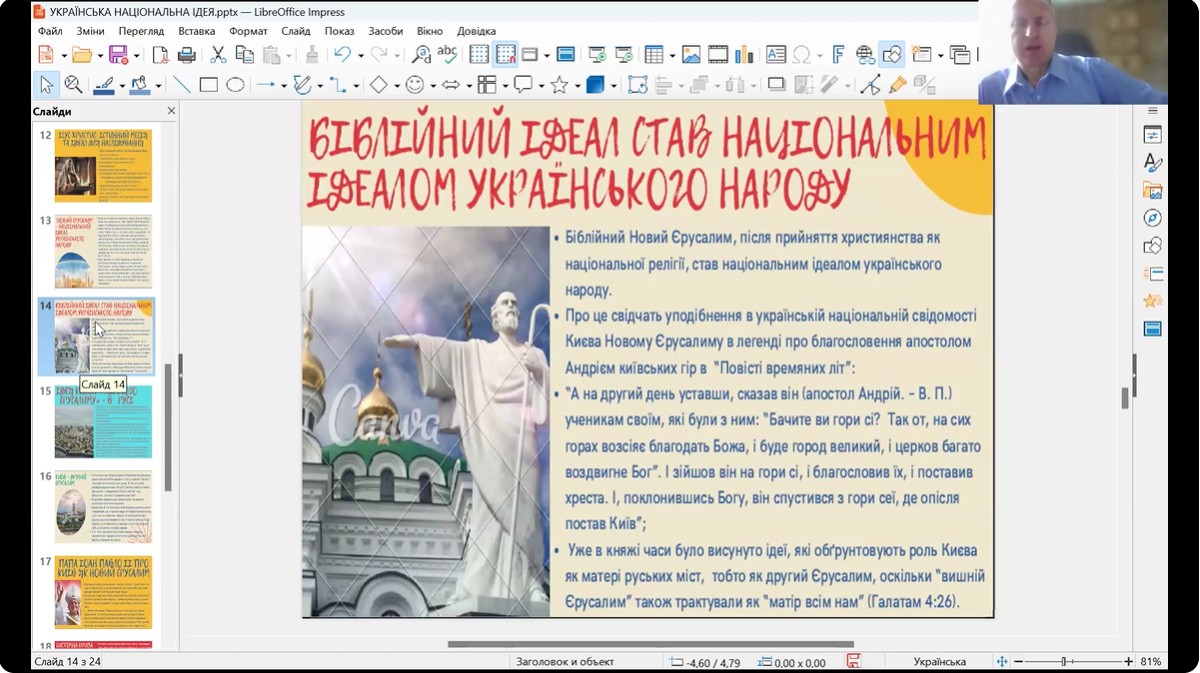
Task: Duplicate the current slide
Action: tap(959, 55)
